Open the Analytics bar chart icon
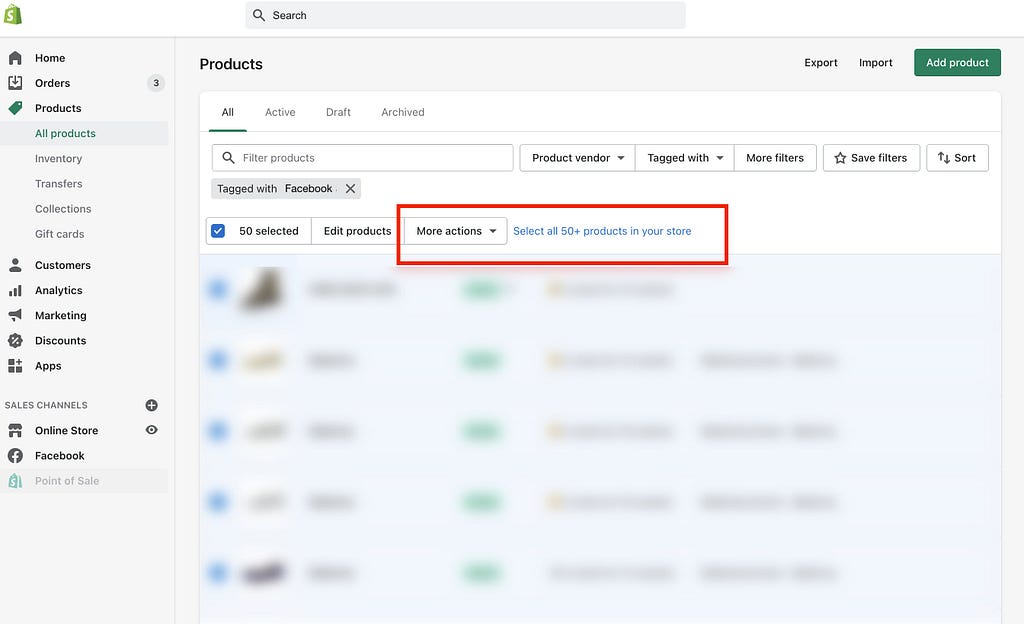Viewport: 1024px width, 624px height. point(15,290)
